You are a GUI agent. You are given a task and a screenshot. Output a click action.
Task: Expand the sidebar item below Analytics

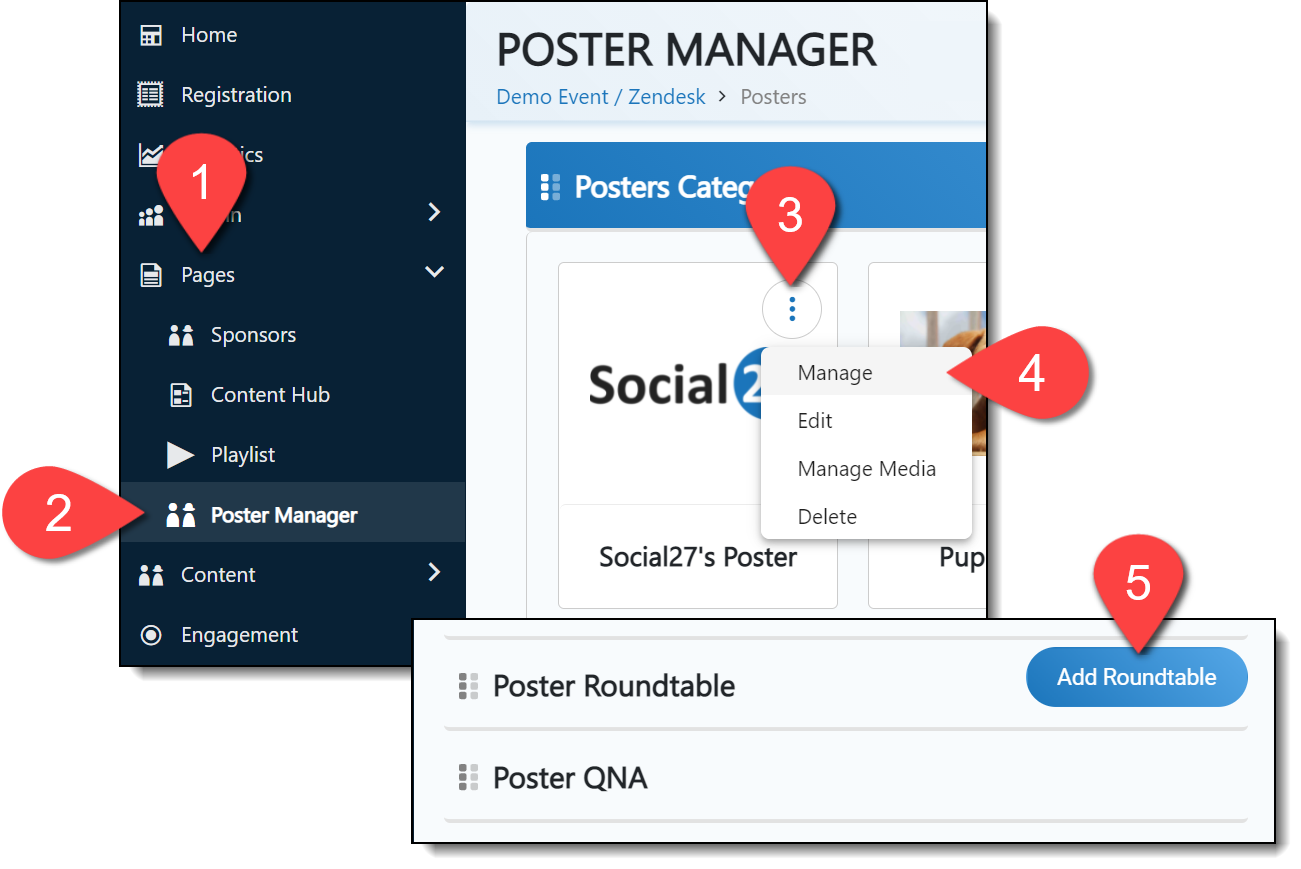coord(434,212)
